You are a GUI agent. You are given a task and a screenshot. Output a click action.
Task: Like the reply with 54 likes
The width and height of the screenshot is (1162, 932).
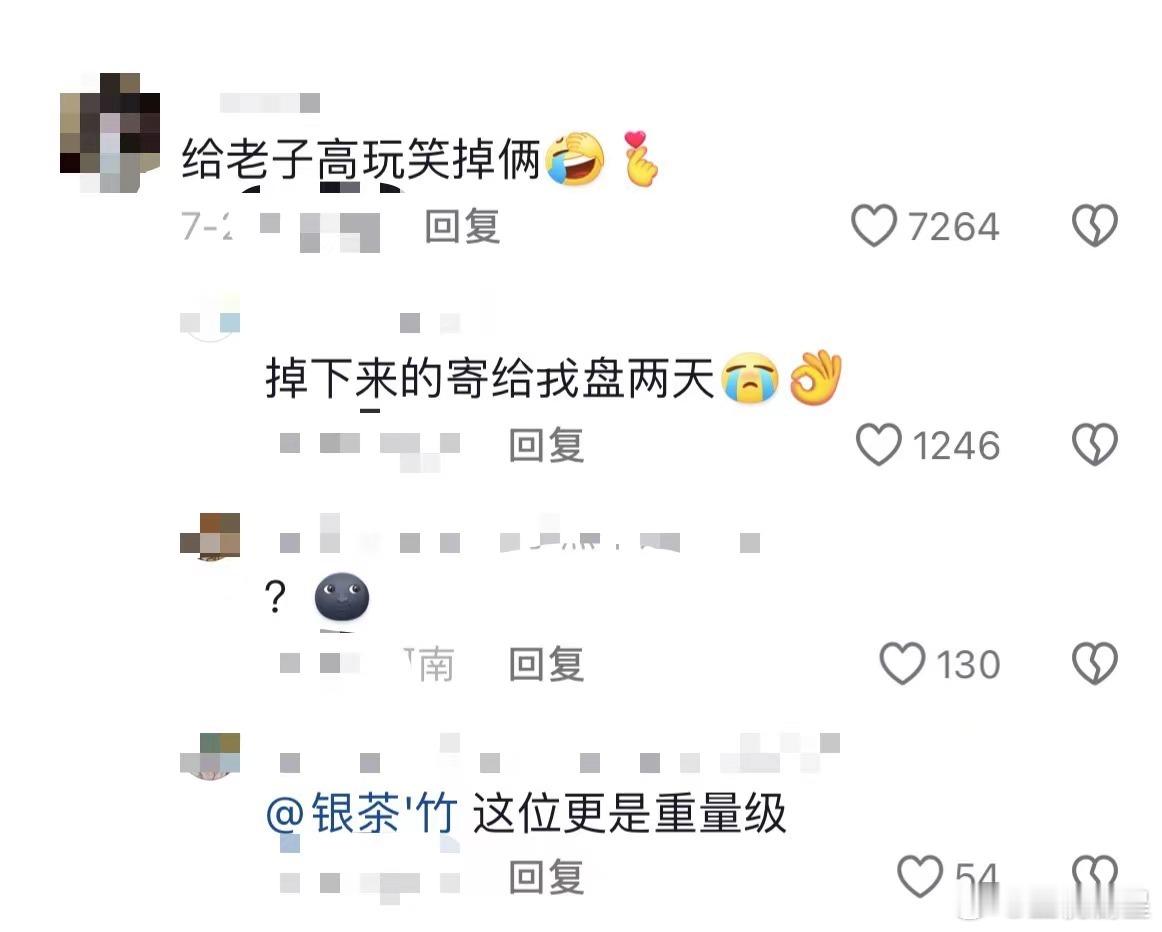click(920, 876)
